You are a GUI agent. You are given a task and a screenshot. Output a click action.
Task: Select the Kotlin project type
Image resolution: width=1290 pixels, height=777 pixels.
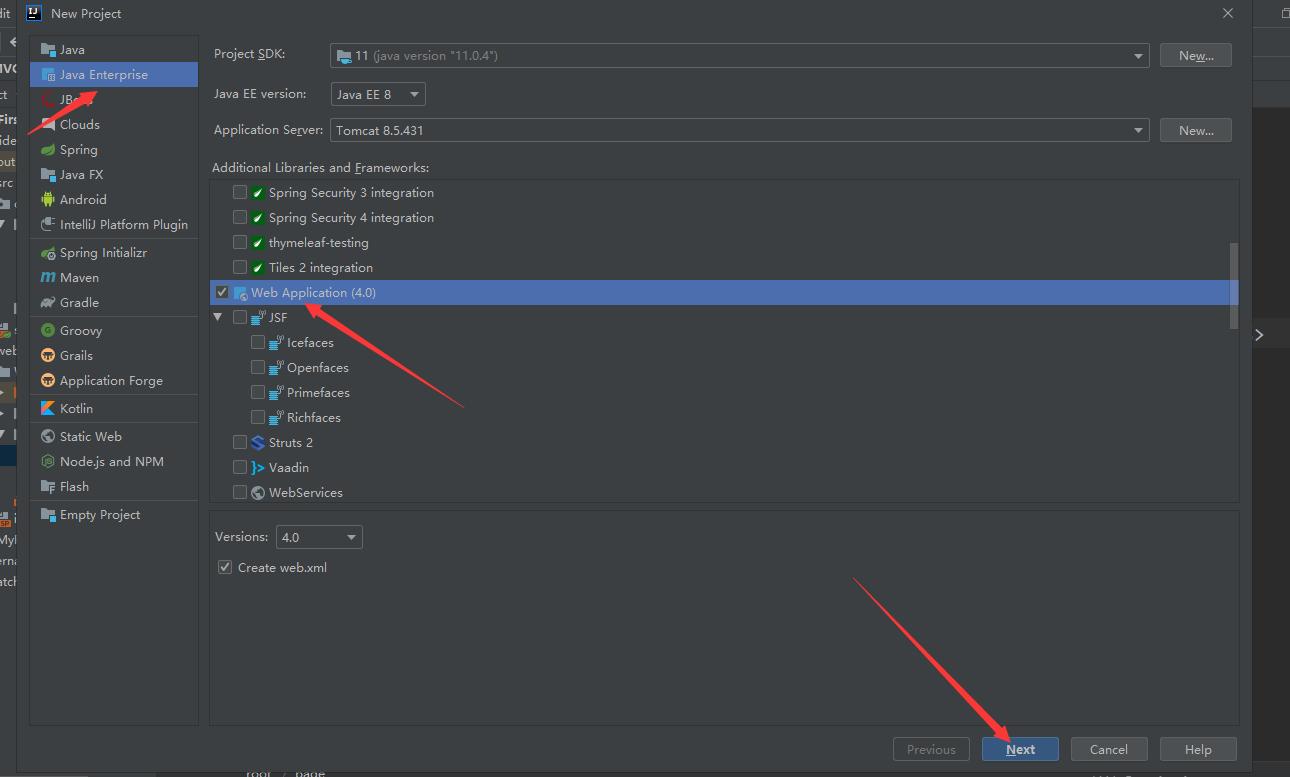click(113, 408)
